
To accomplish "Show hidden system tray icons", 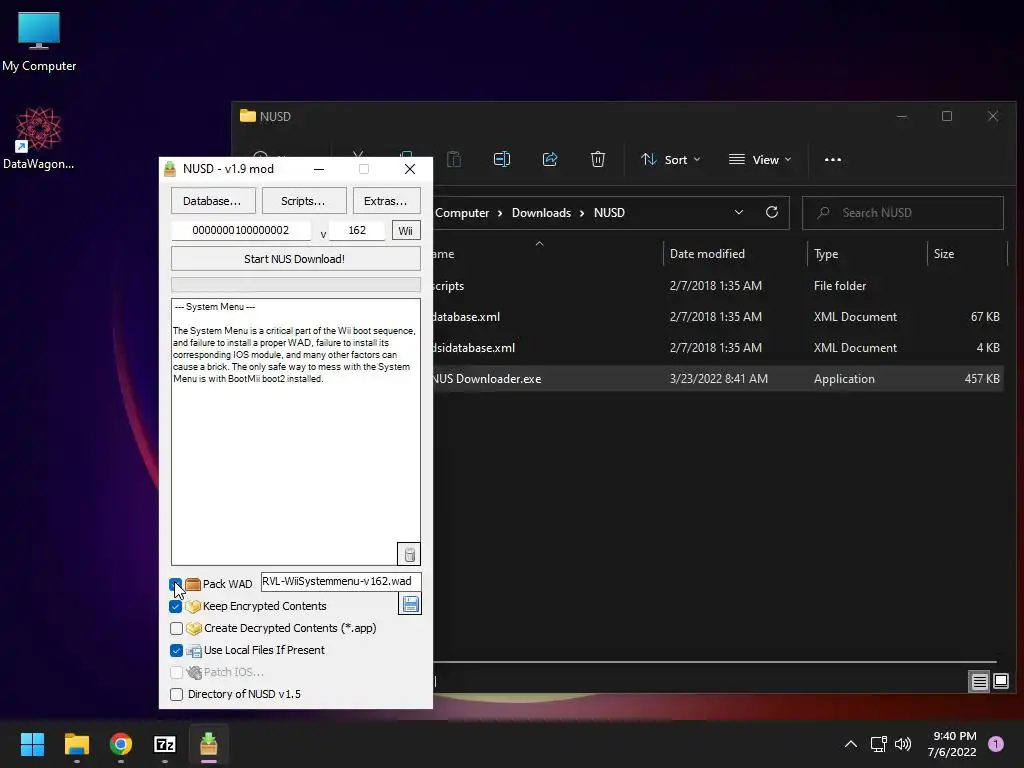I will (x=851, y=744).
